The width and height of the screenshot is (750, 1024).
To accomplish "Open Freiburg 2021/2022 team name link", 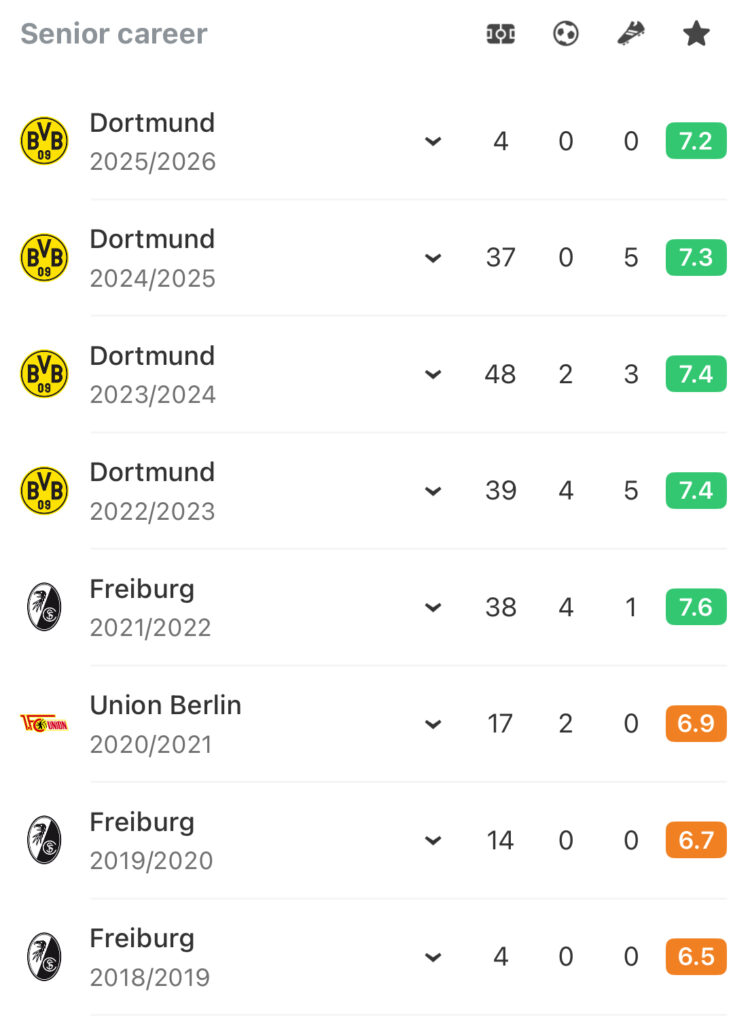I will click(x=142, y=589).
